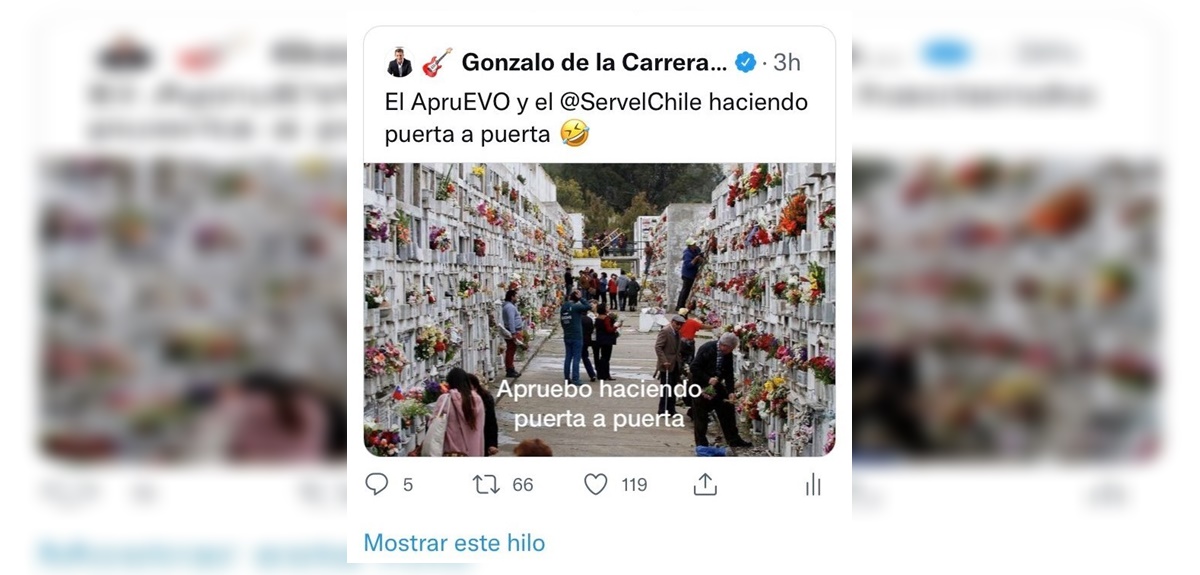Click the 66 retweets count

tap(523, 485)
